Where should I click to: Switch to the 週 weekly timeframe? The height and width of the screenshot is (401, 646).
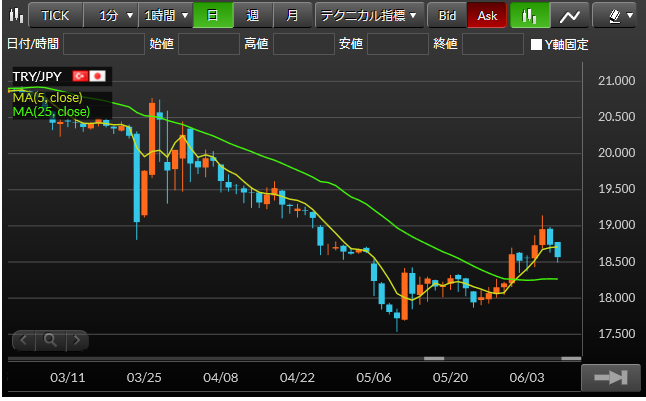[x=253, y=16]
